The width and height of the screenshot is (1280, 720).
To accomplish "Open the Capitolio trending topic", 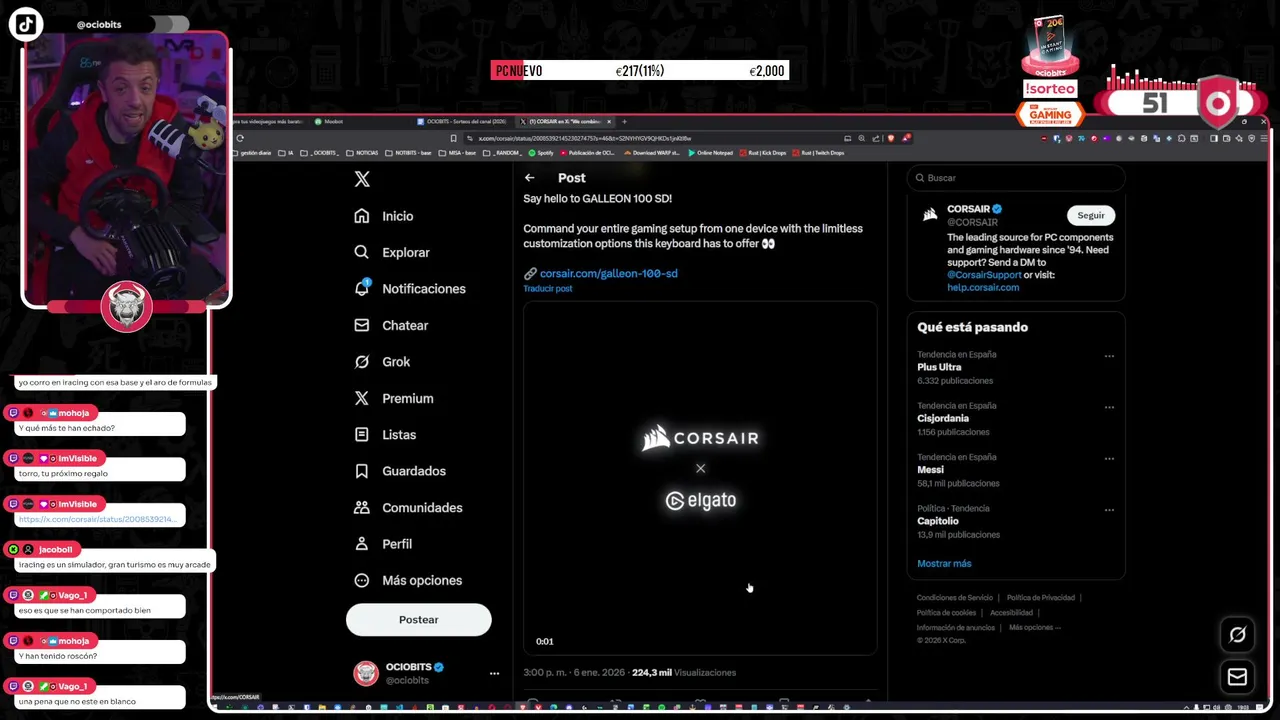I will coord(938,521).
